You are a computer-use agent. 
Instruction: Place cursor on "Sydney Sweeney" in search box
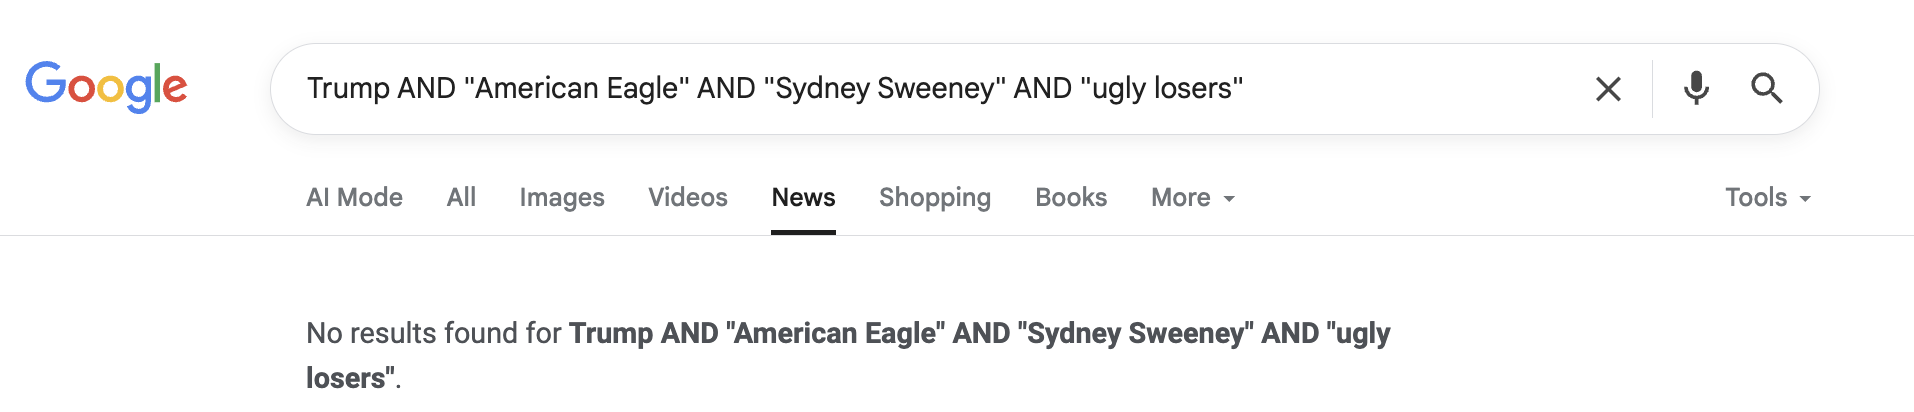(884, 88)
